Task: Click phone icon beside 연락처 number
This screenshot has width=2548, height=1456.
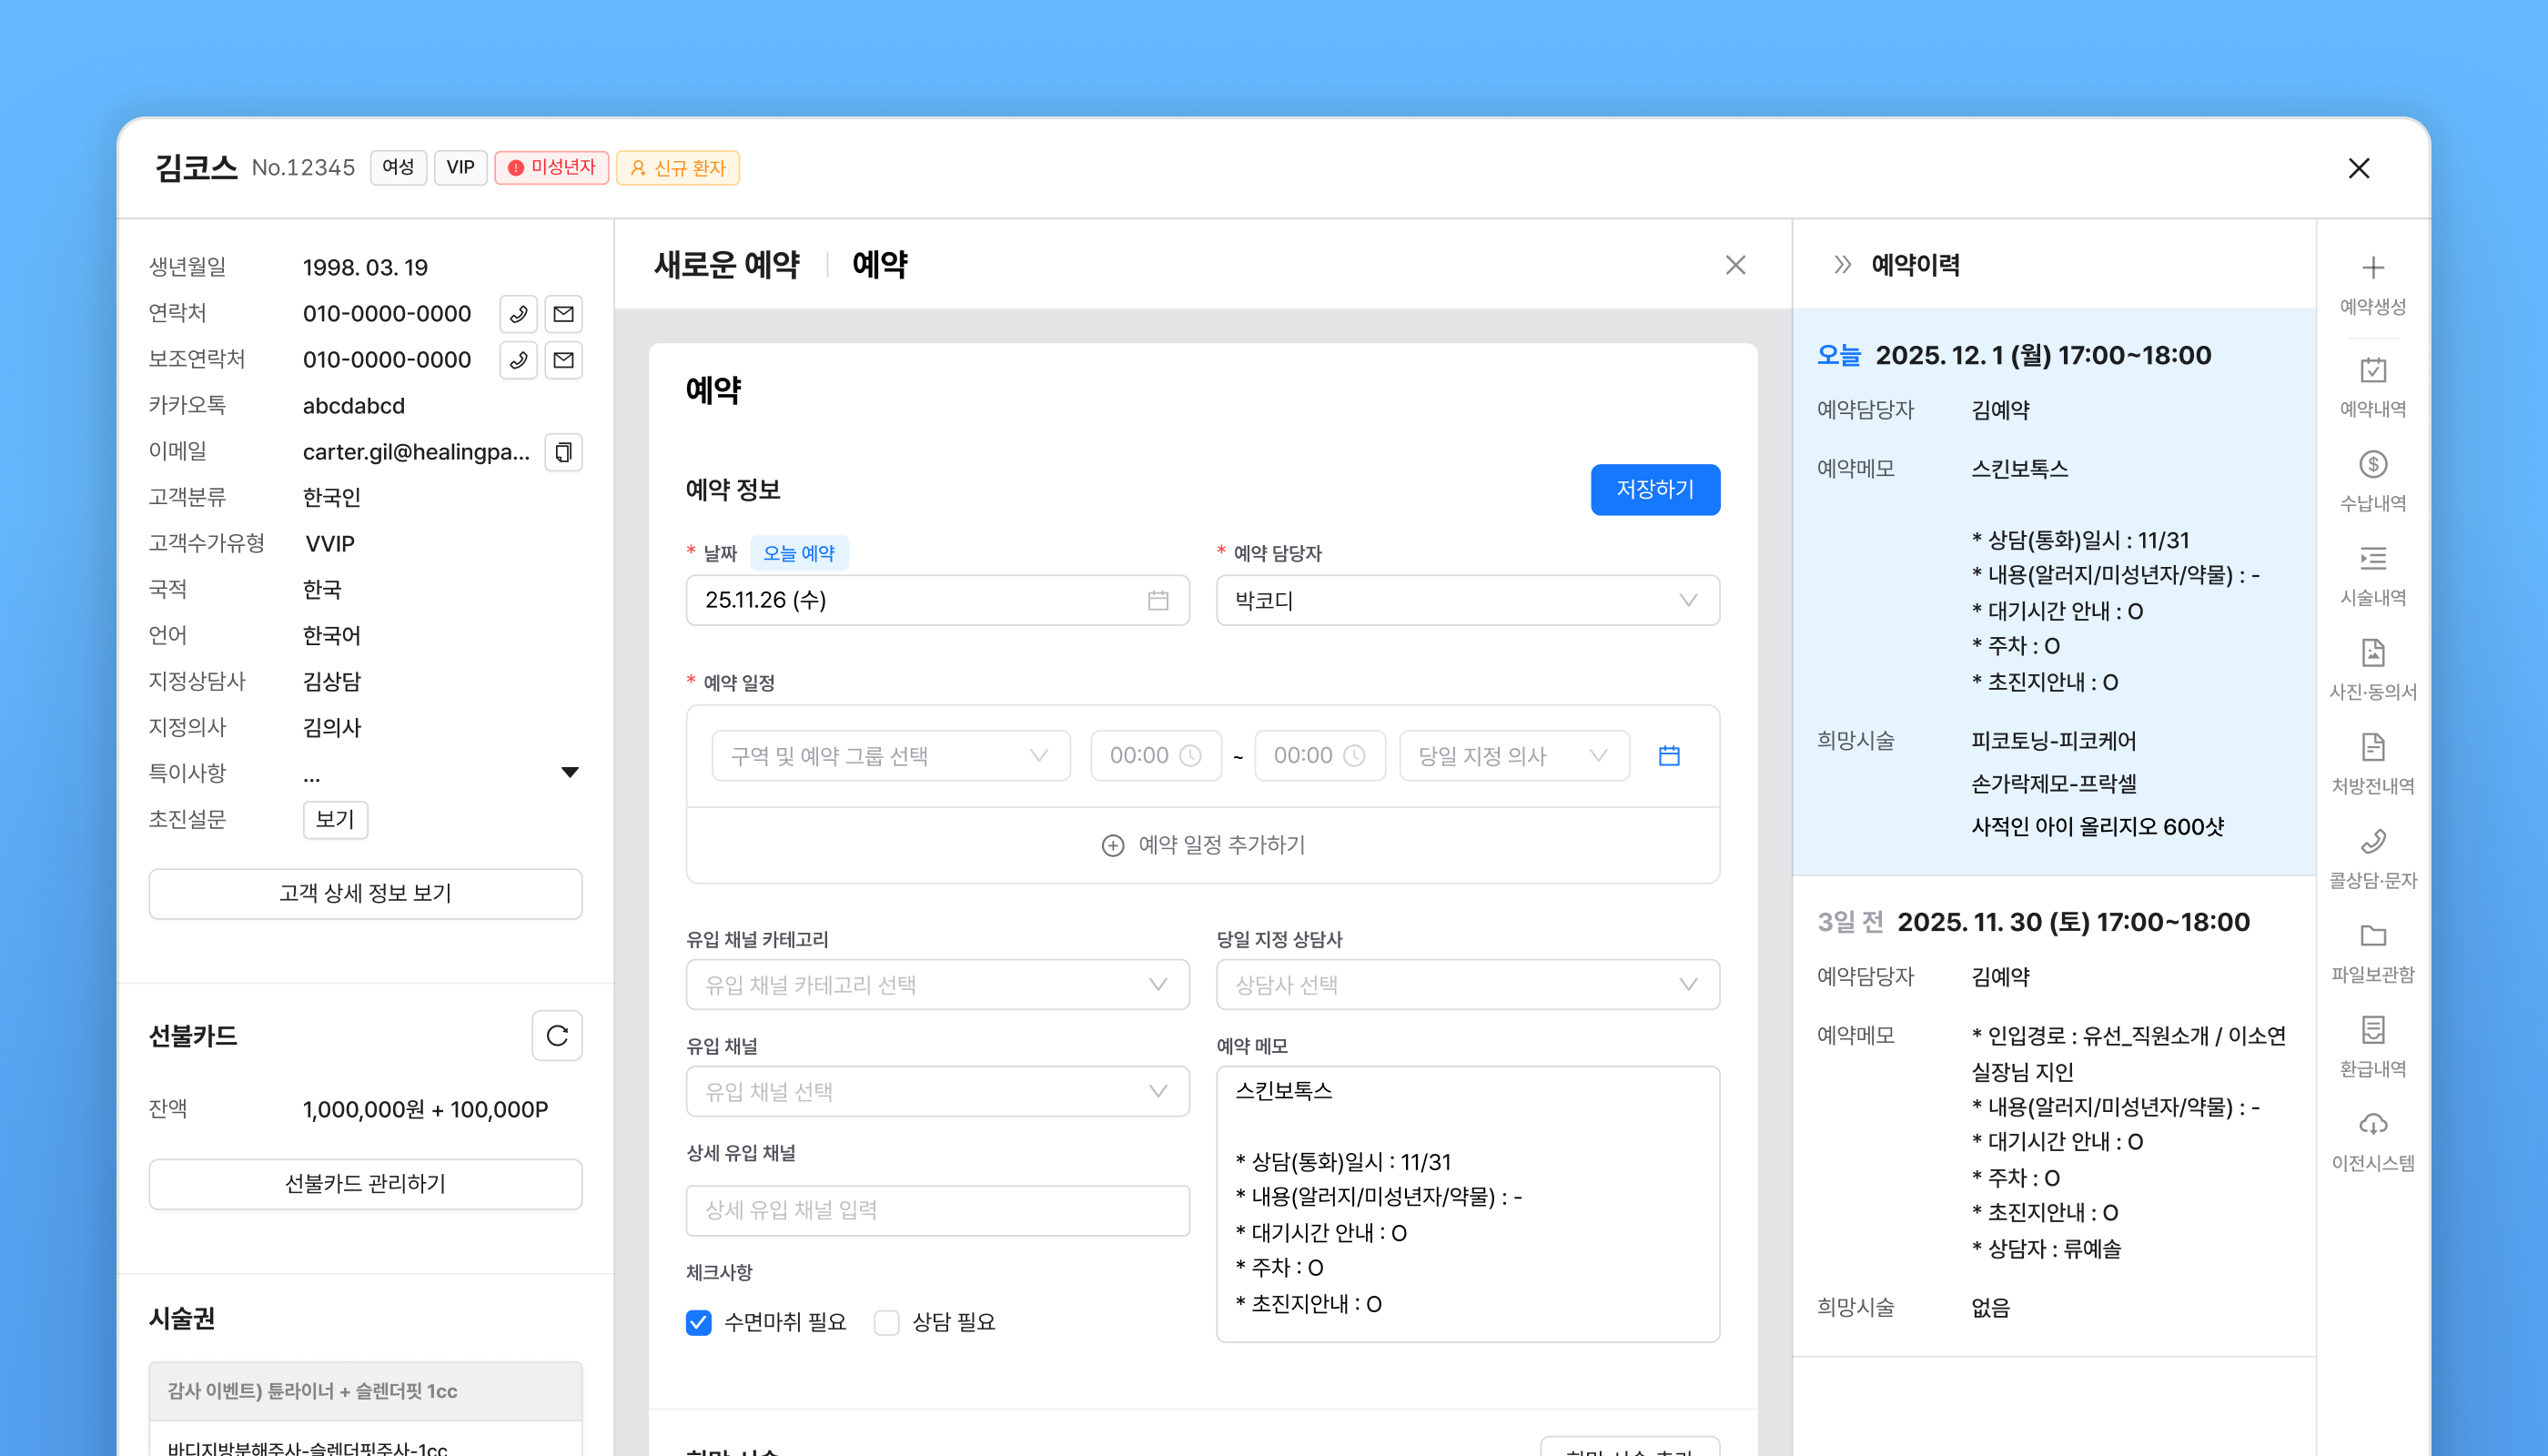Action: [x=518, y=314]
